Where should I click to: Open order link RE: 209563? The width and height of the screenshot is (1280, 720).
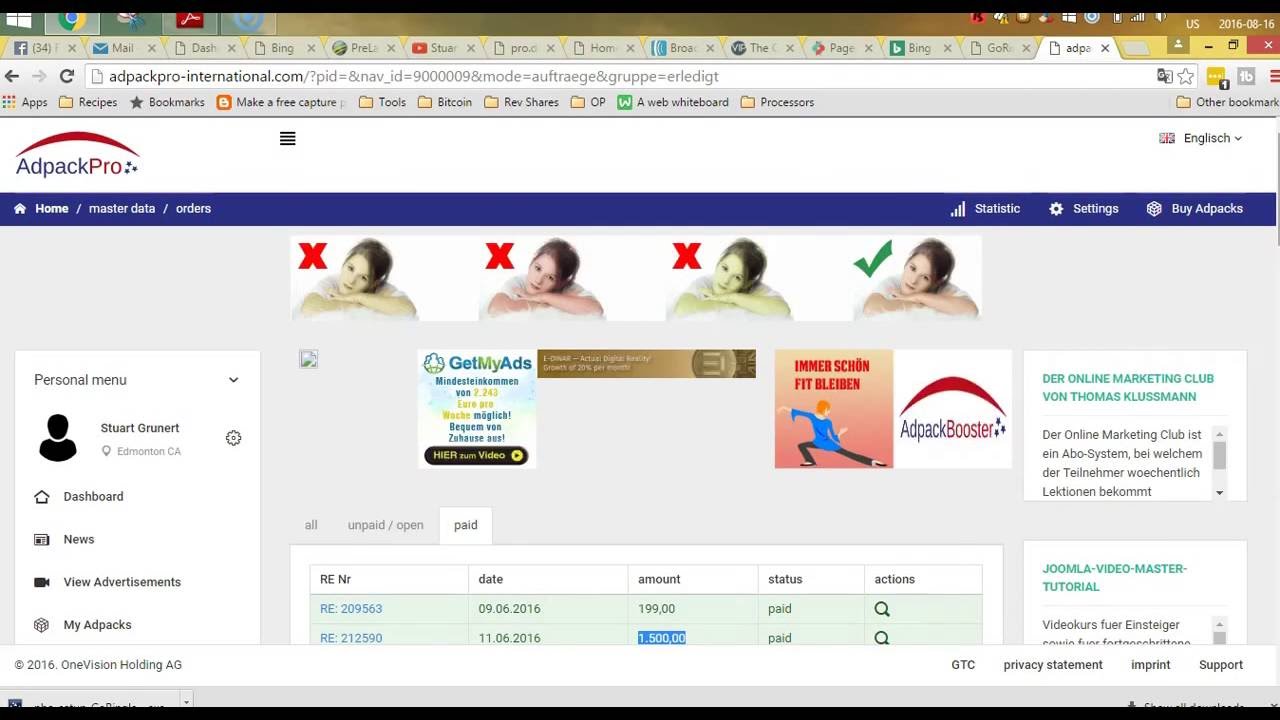[x=351, y=608]
